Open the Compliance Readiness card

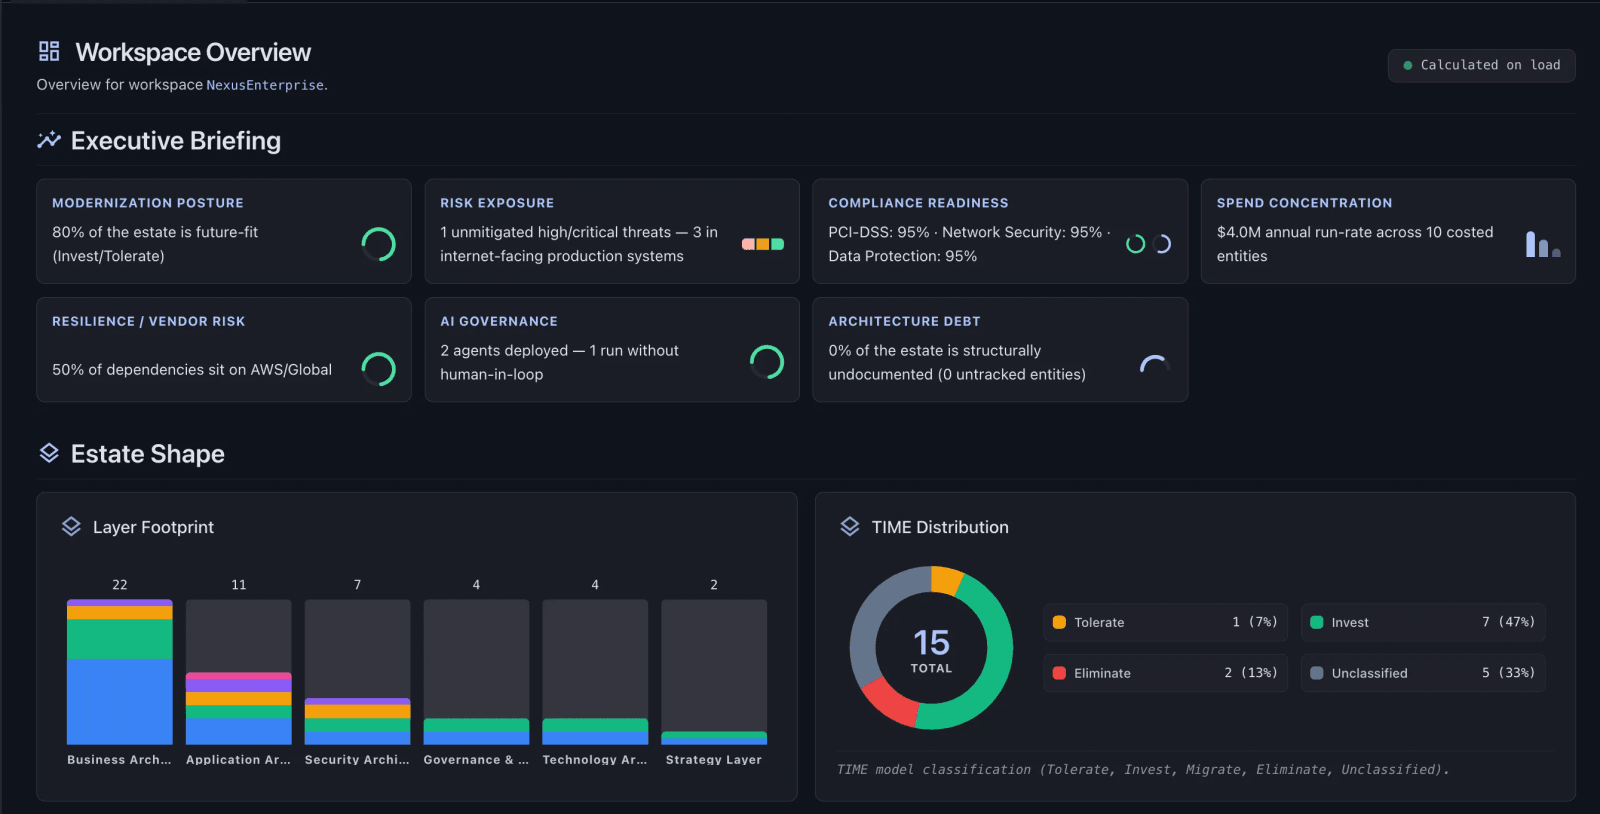click(x=1000, y=231)
